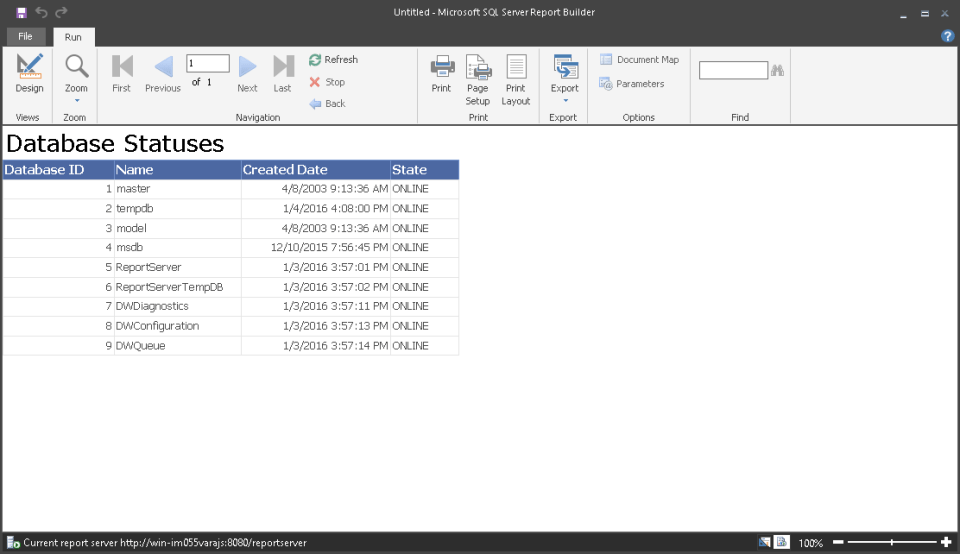Click the Name column header

[178, 170]
